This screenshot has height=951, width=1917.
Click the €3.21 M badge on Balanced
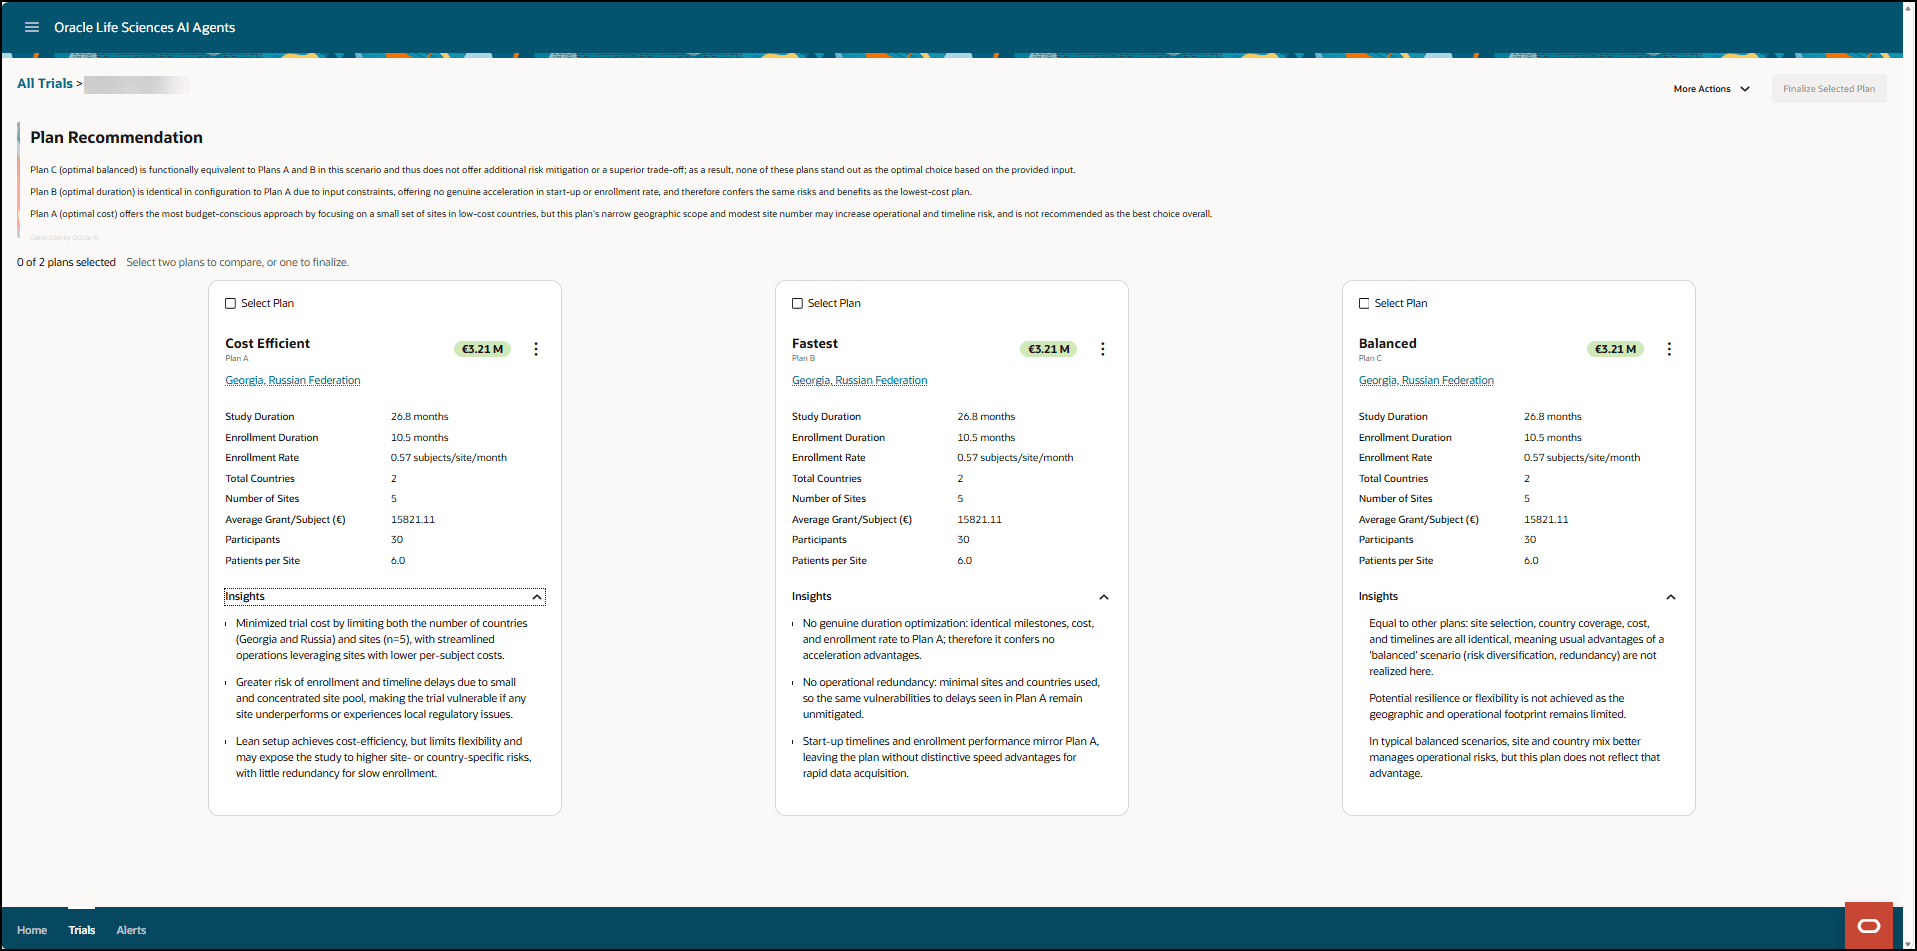1616,349
